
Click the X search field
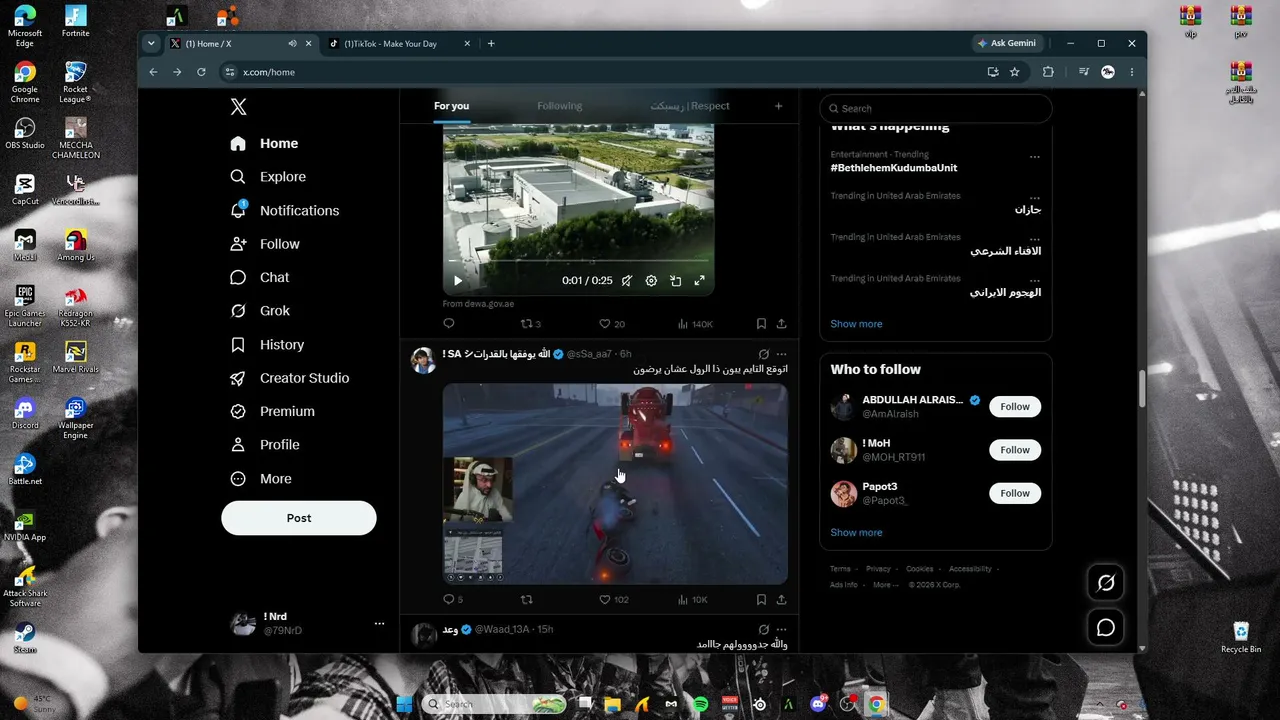point(936,108)
